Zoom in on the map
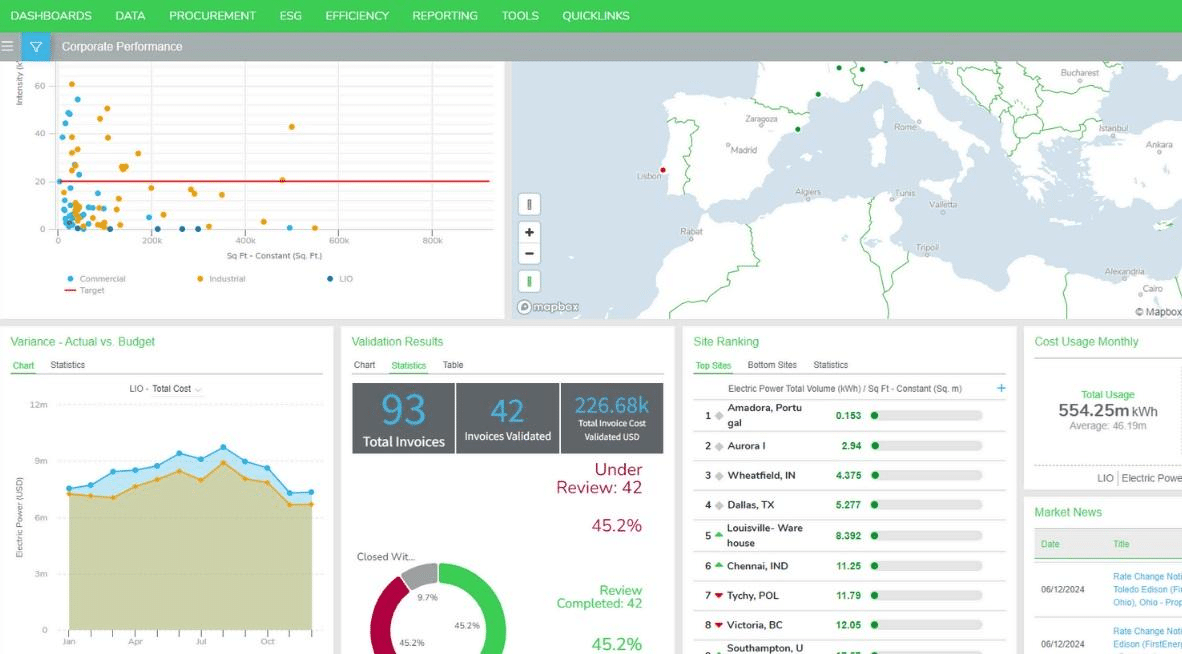 tap(529, 232)
